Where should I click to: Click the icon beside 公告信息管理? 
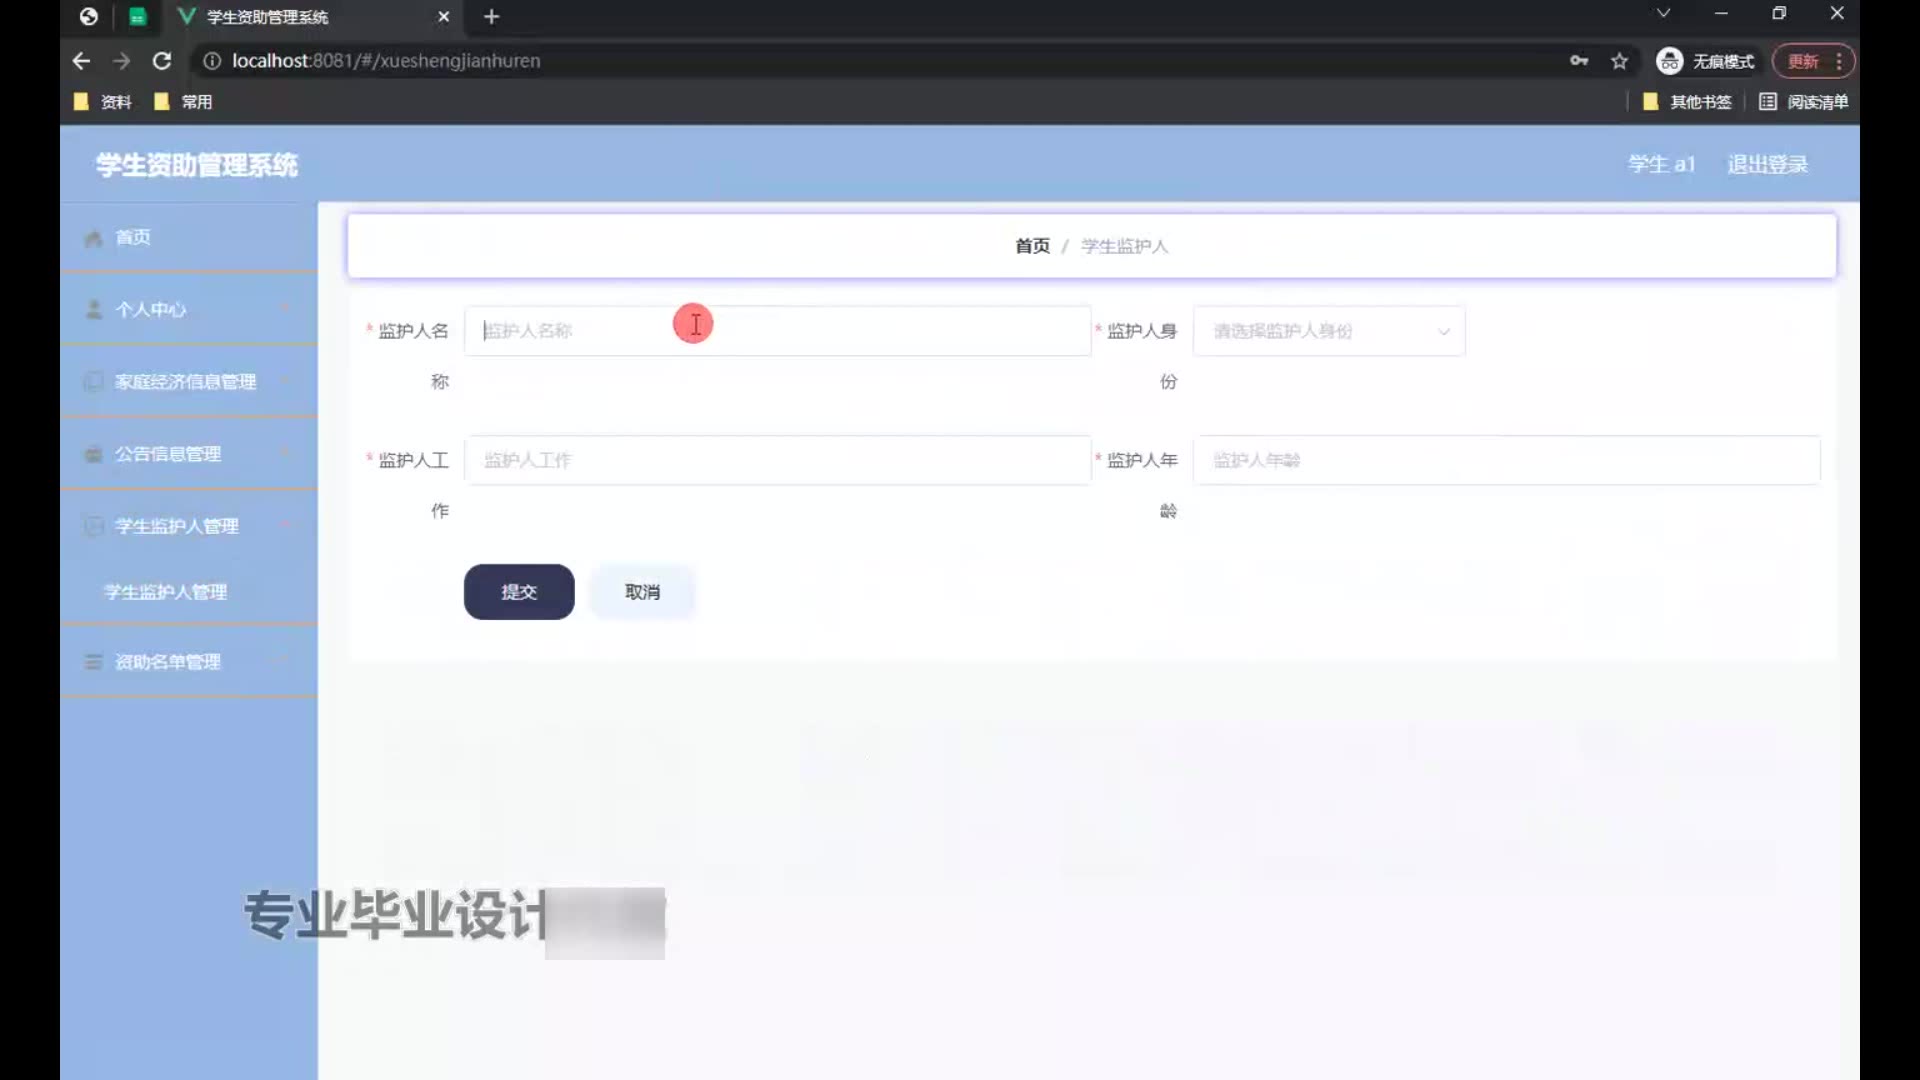[x=94, y=454]
